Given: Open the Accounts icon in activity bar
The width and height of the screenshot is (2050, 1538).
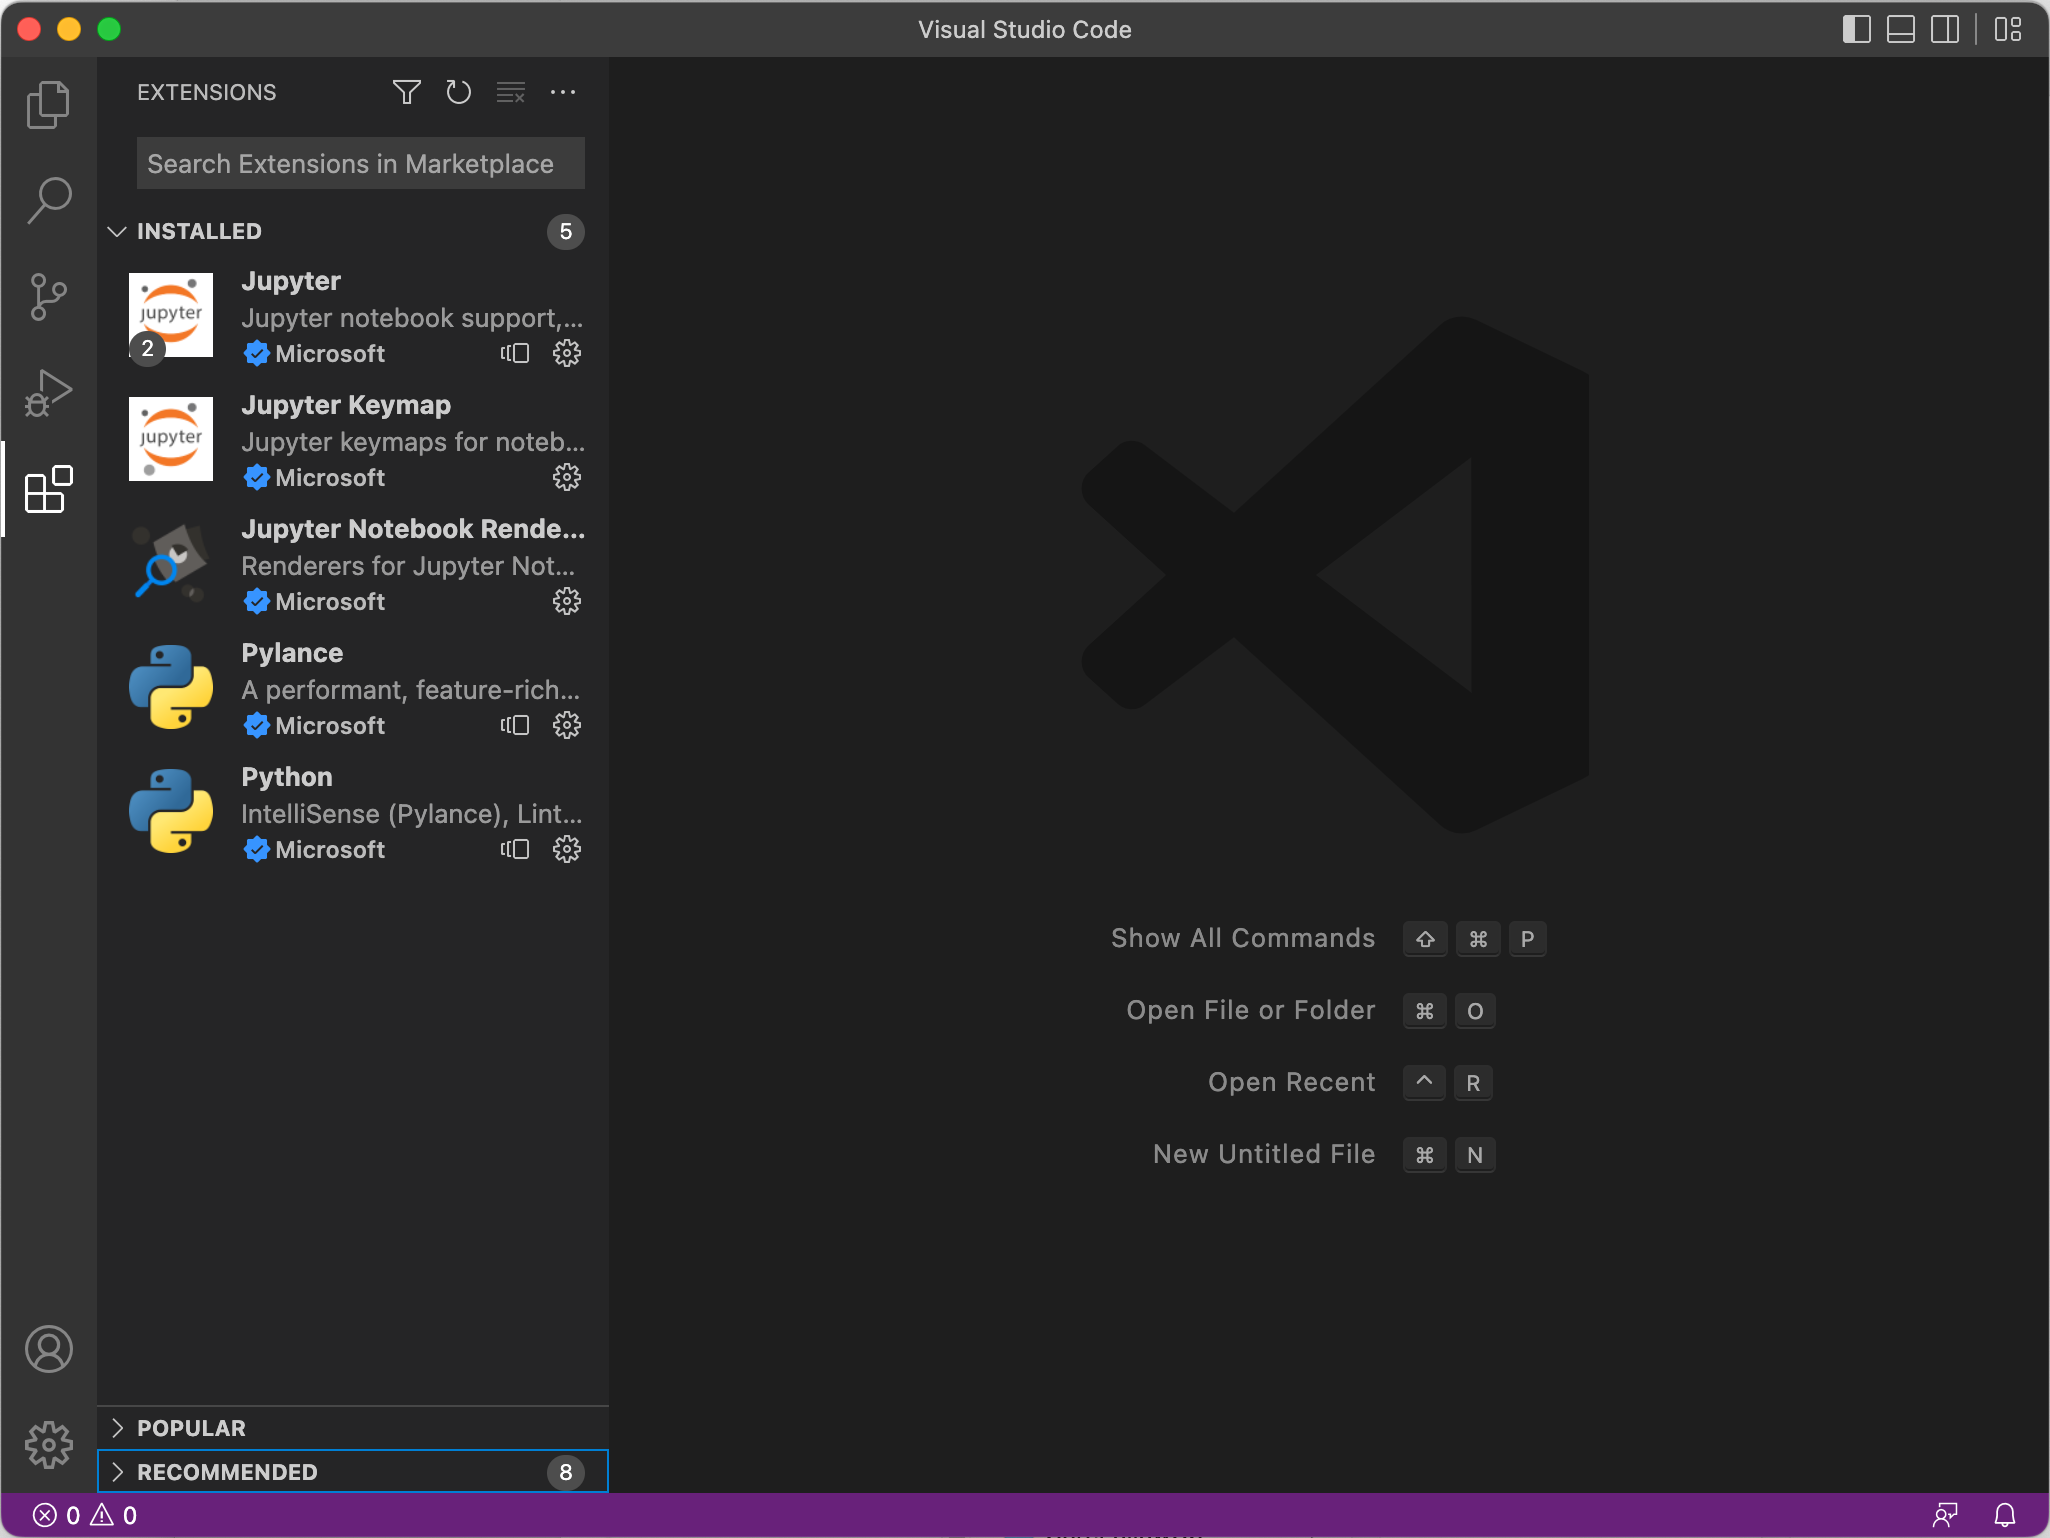Looking at the screenshot, I should [x=48, y=1349].
